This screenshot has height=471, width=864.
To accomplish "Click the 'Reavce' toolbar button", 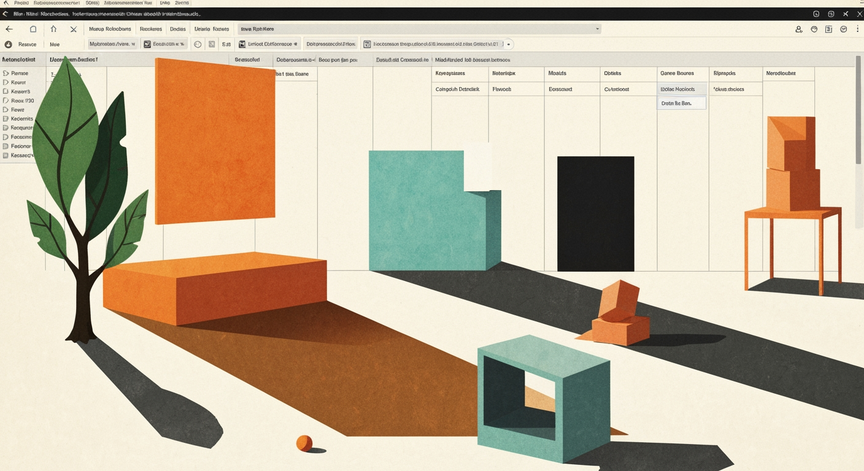I will point(27,44).
